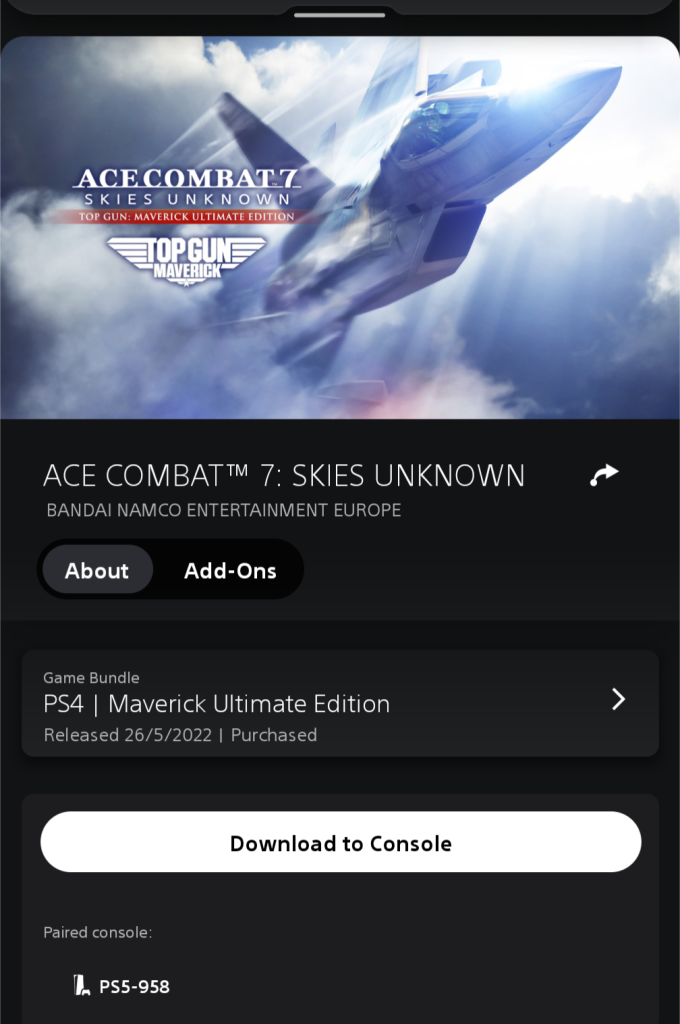This screenshot has height=1024, width=680.
Task: Open the fighter jet hero artwork
Action: [x=340, y=227]
